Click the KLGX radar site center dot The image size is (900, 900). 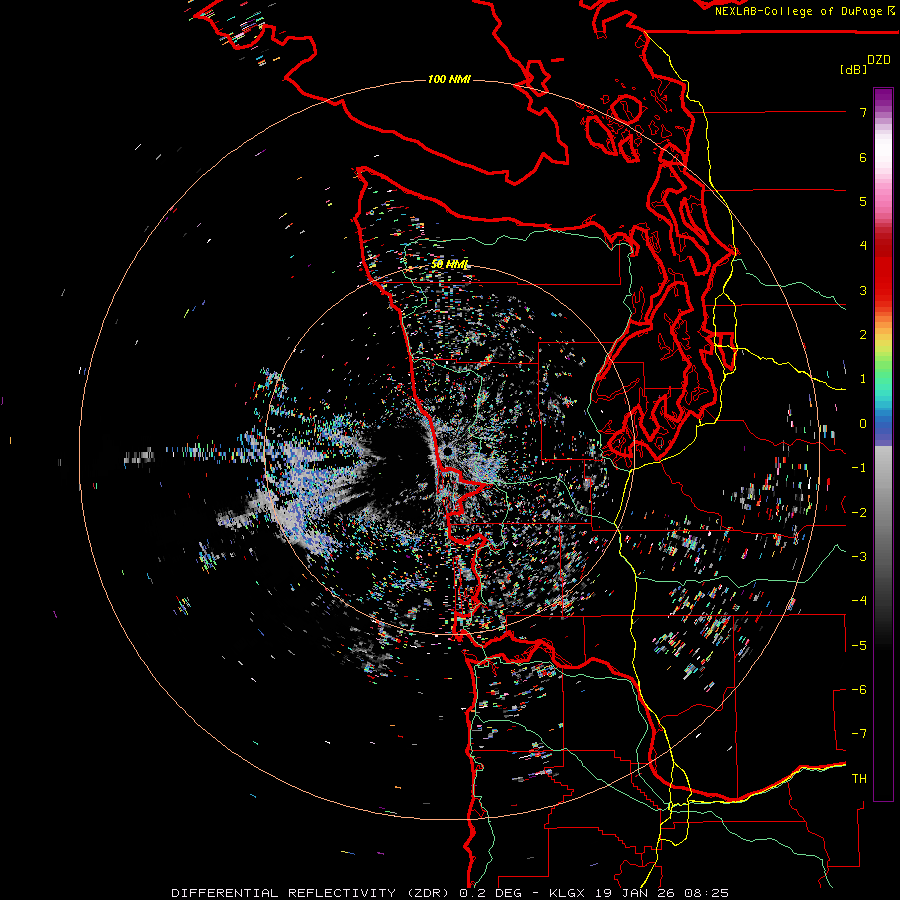click(x=447, y=452)
